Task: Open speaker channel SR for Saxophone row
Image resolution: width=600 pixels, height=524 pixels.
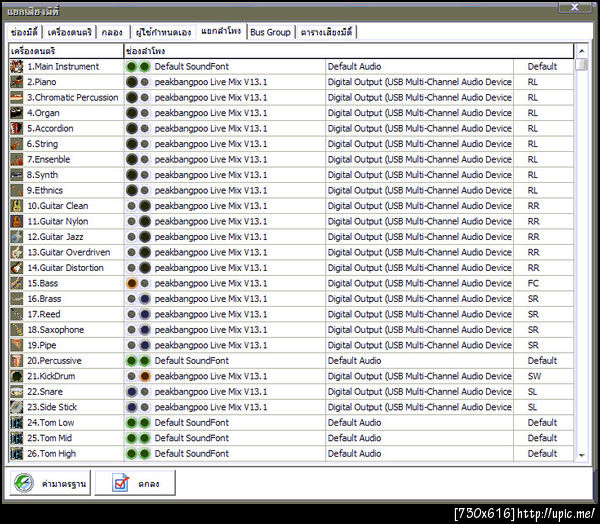Action: click(x=533, y=330)
